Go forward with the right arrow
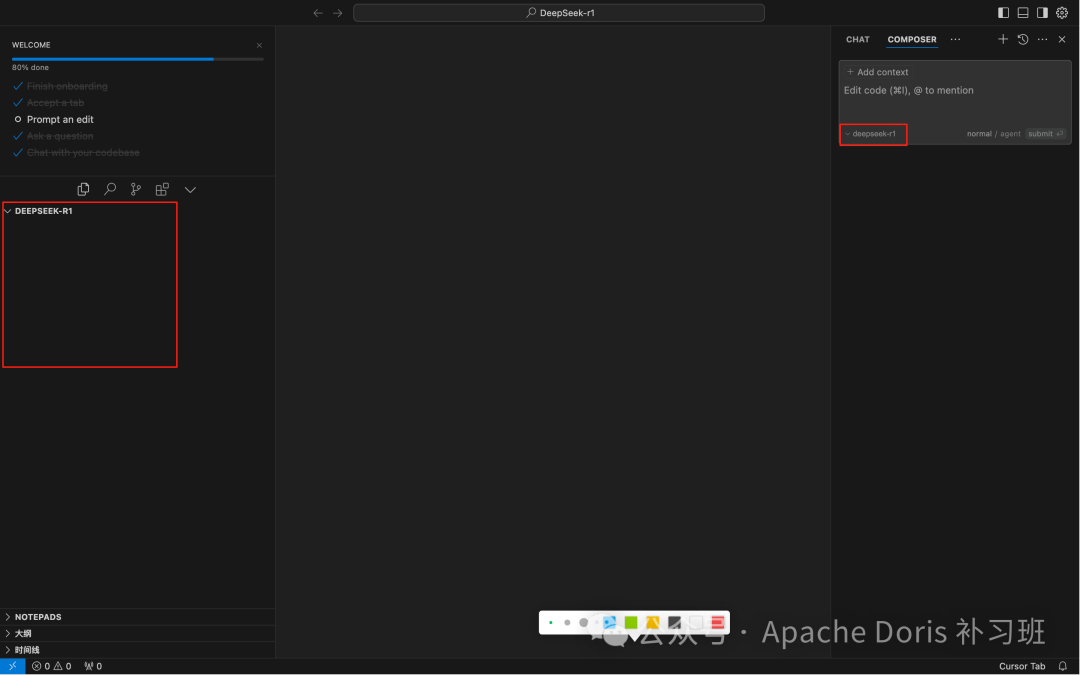The width and height of the screenshot is (1080, 675). 338,13
